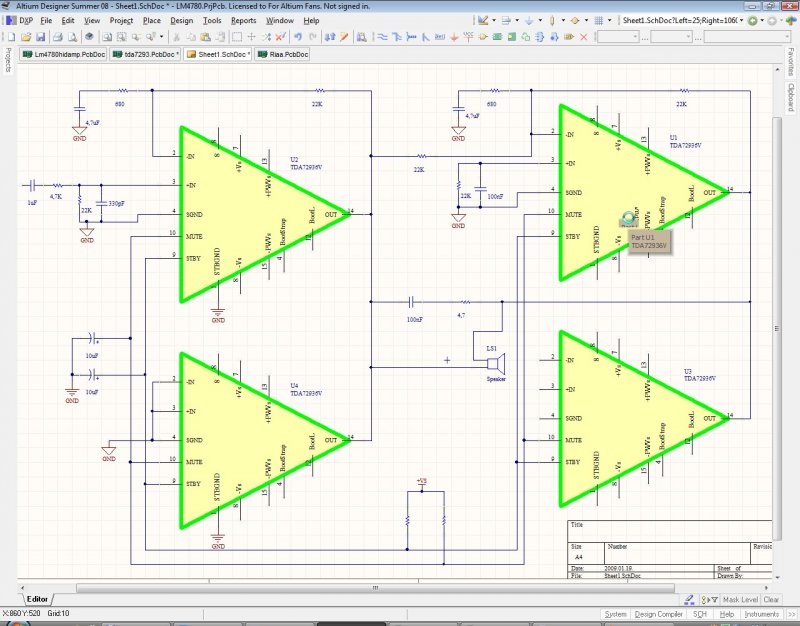Viewport: 800px width, 626px height.
Task: Open the Design Compiler panel button
Action: pos(658,614)
